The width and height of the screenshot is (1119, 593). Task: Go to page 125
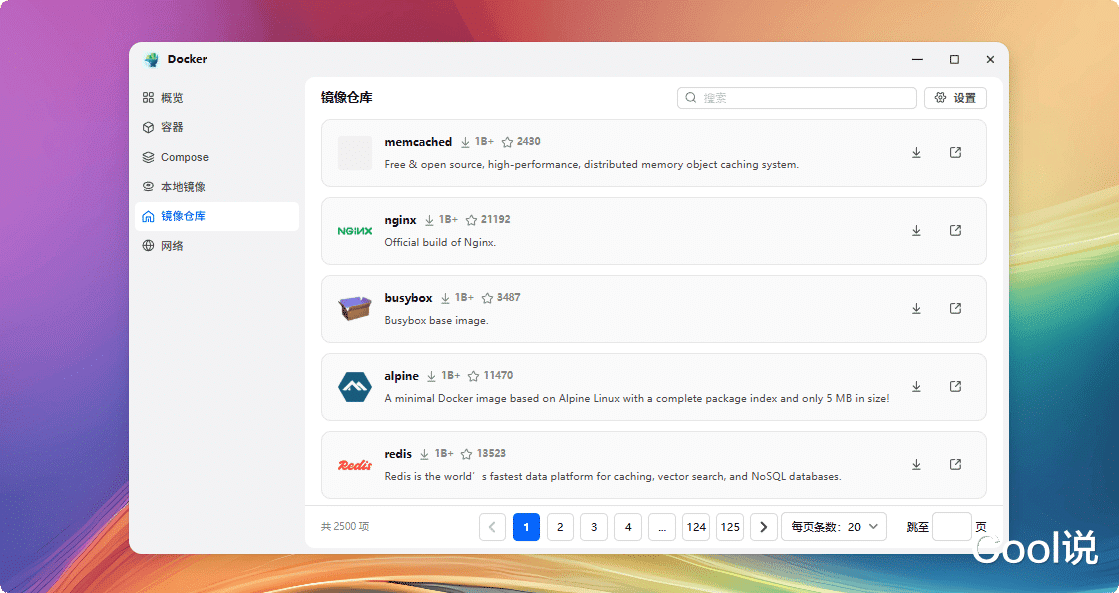pos(730,527)
